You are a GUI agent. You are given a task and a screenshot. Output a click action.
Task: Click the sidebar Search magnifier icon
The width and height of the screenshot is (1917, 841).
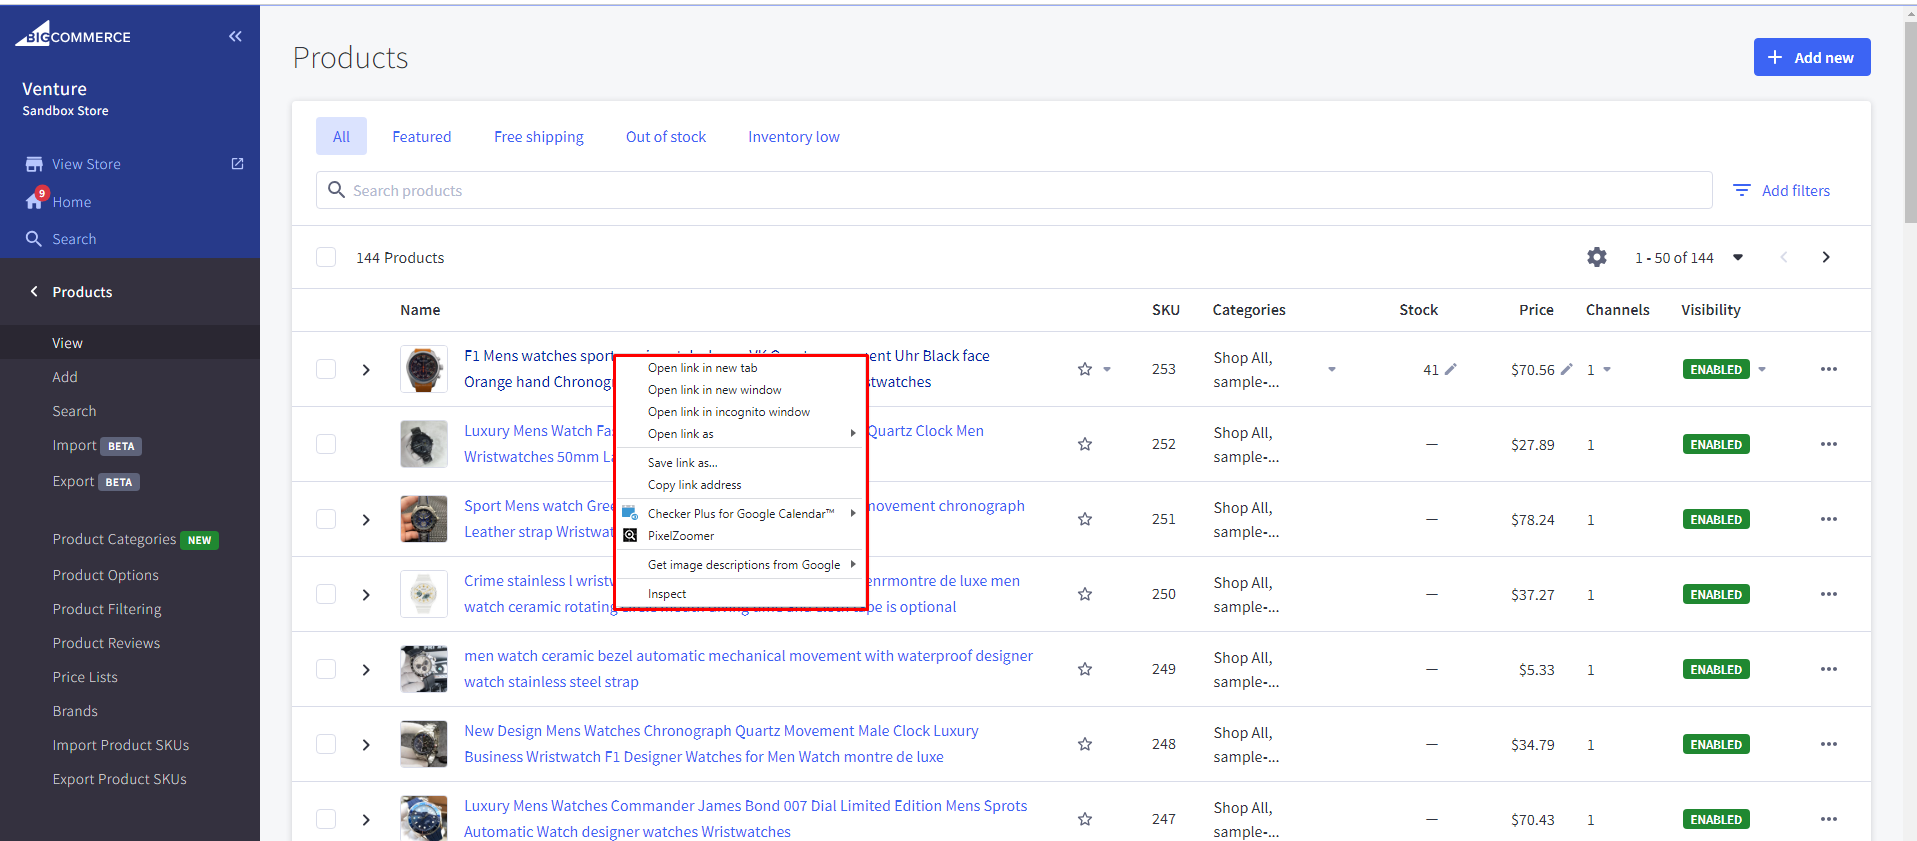click(x=34, y=239)
